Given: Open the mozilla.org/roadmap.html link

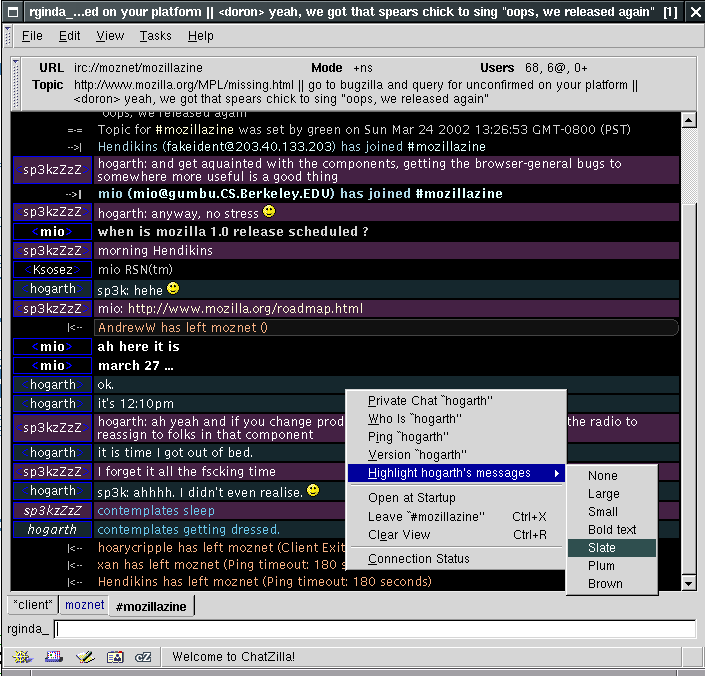Looking at the screenshot, I should [245, 309].
